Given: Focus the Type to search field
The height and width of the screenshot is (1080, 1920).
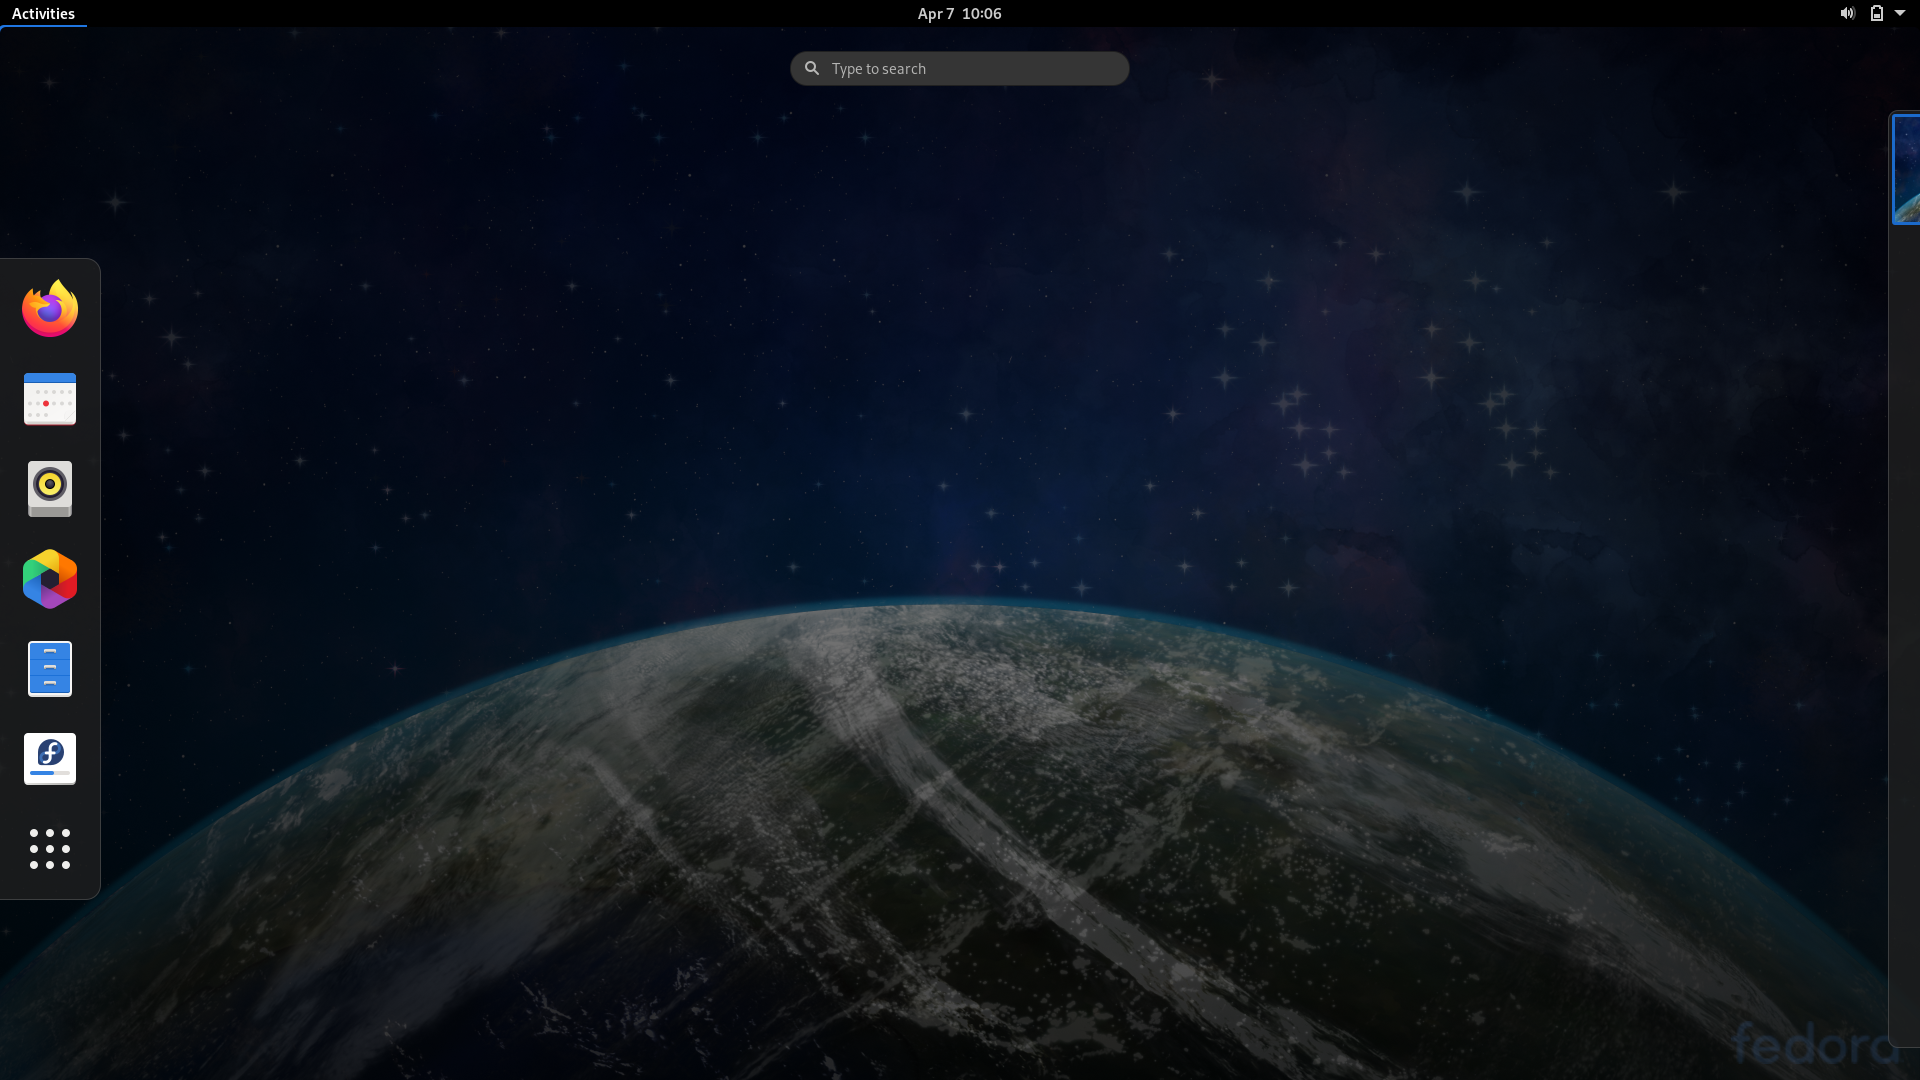Looking at the screenshot, I should [x=960, y=69].
